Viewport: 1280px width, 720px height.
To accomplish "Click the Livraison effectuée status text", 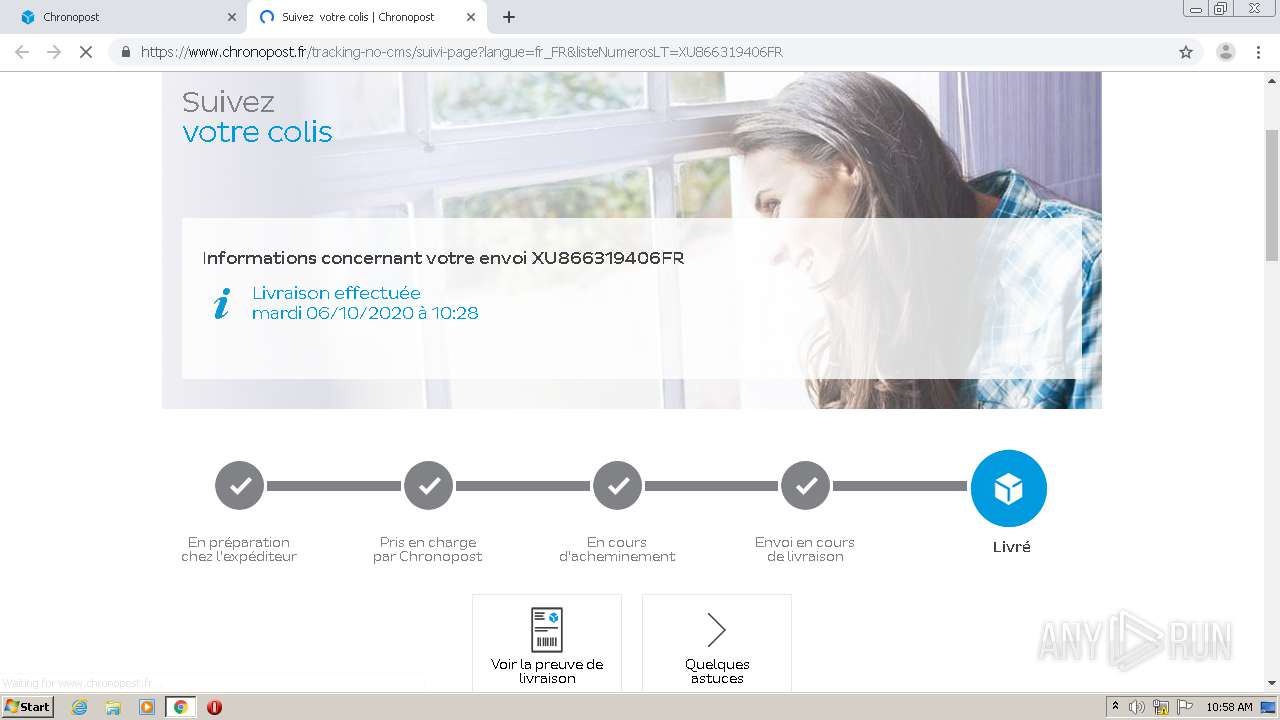I will 336,293.
